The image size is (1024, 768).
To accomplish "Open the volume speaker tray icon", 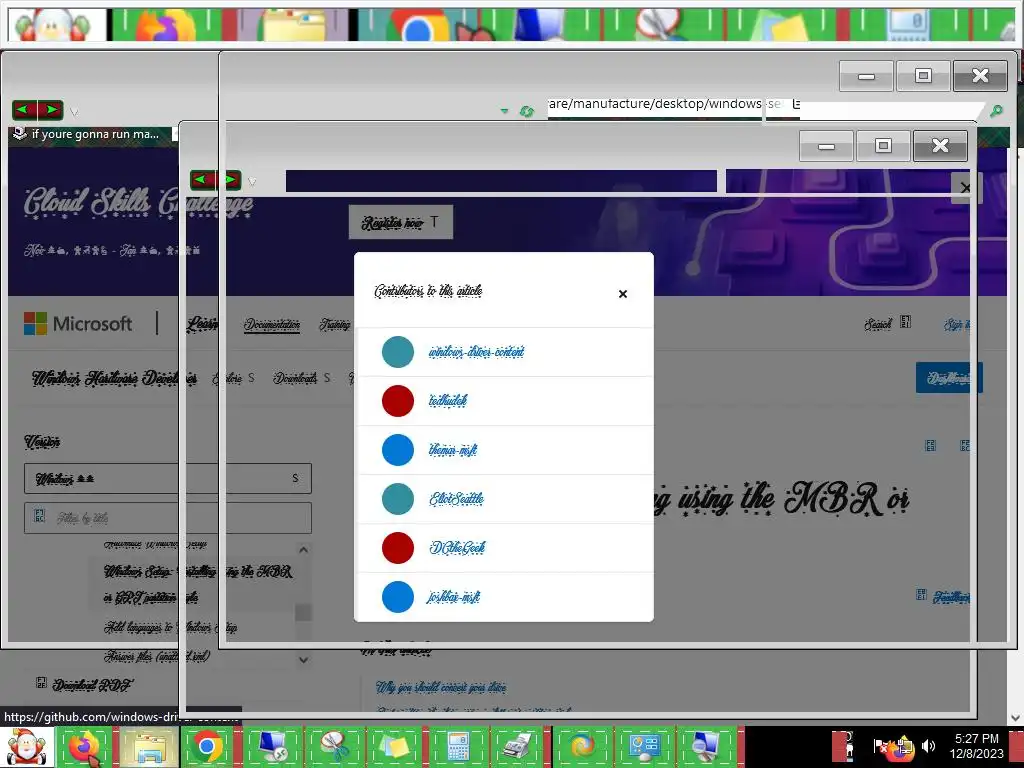I will tap(929, 746).
